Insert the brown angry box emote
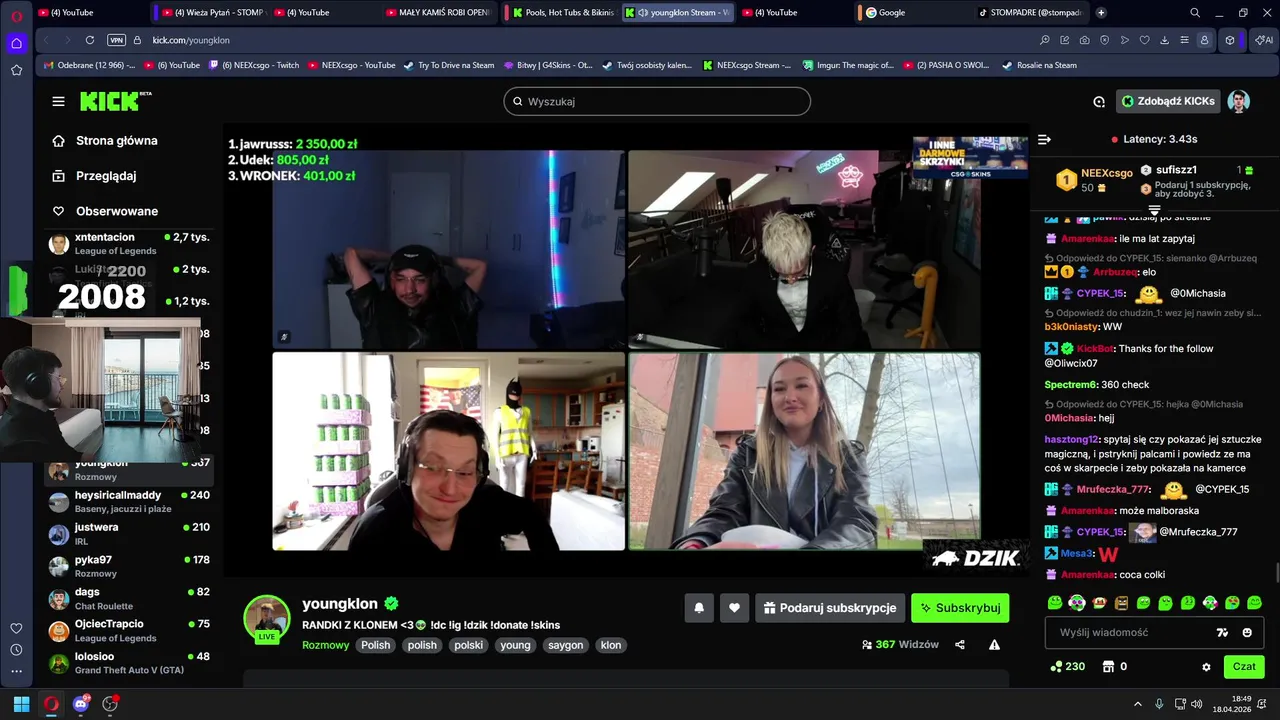Screen dimensions: 1280x720 pyautogui.click(x=1121, y=603)
